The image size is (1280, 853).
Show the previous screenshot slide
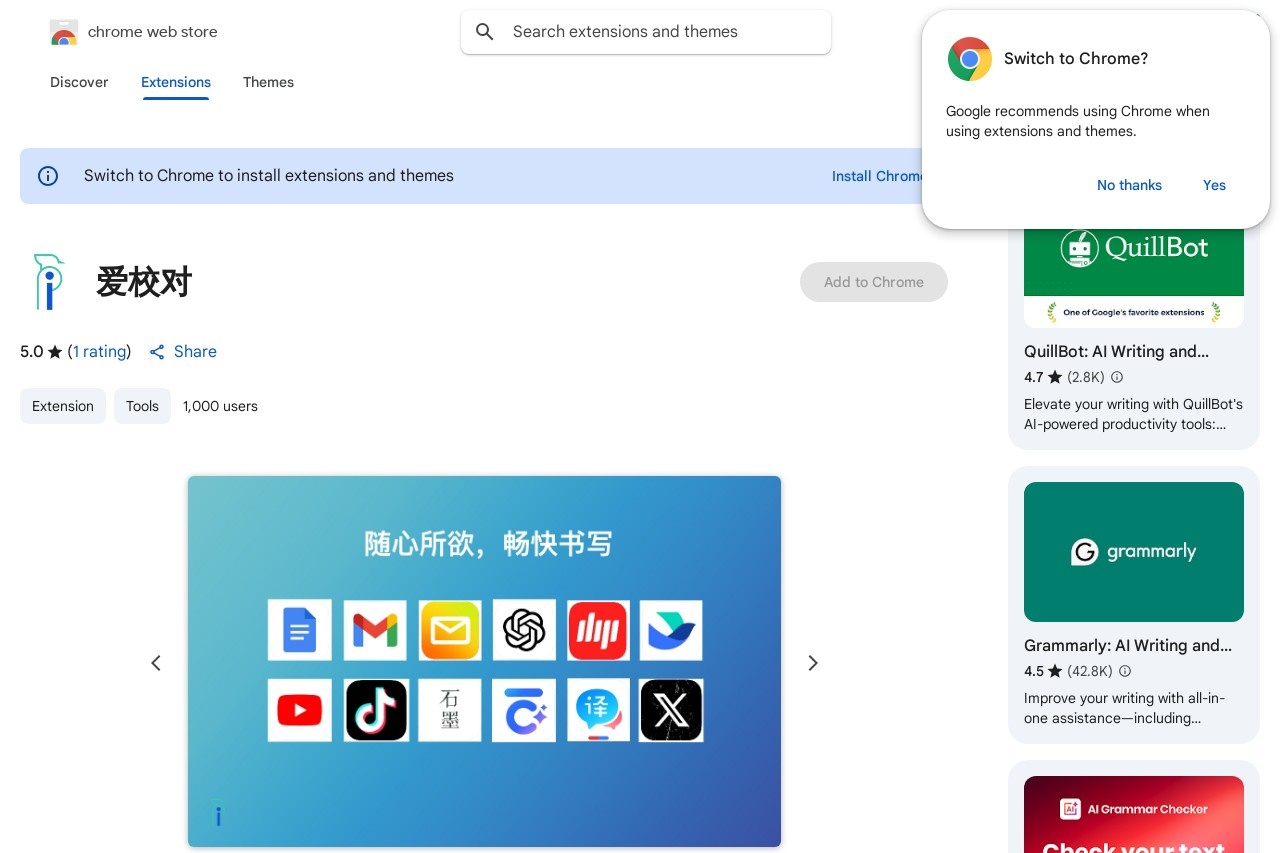tap(156, 663)
